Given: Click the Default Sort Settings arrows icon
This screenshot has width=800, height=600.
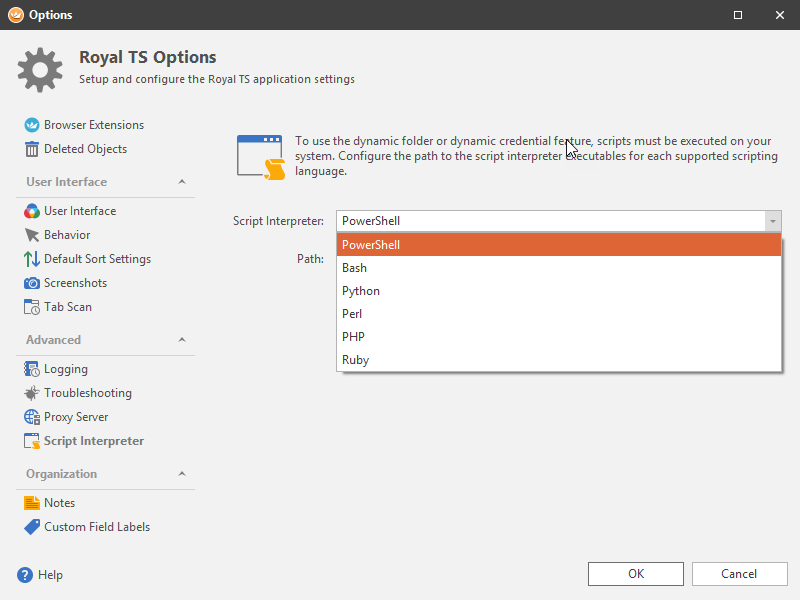Looking at the screenshot, I should point(32,259).
